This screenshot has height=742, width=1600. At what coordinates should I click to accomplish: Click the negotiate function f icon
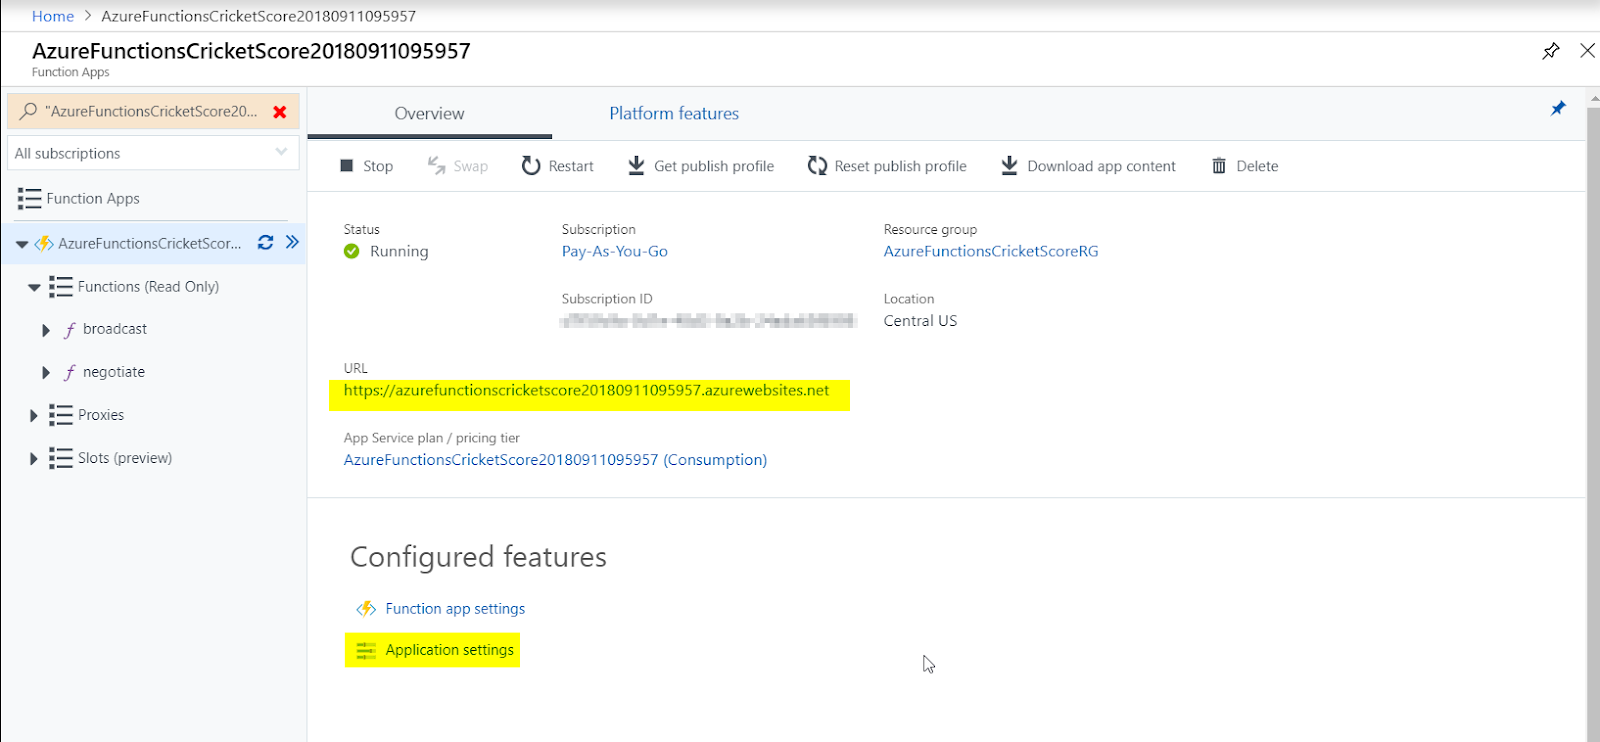point(70,373)
